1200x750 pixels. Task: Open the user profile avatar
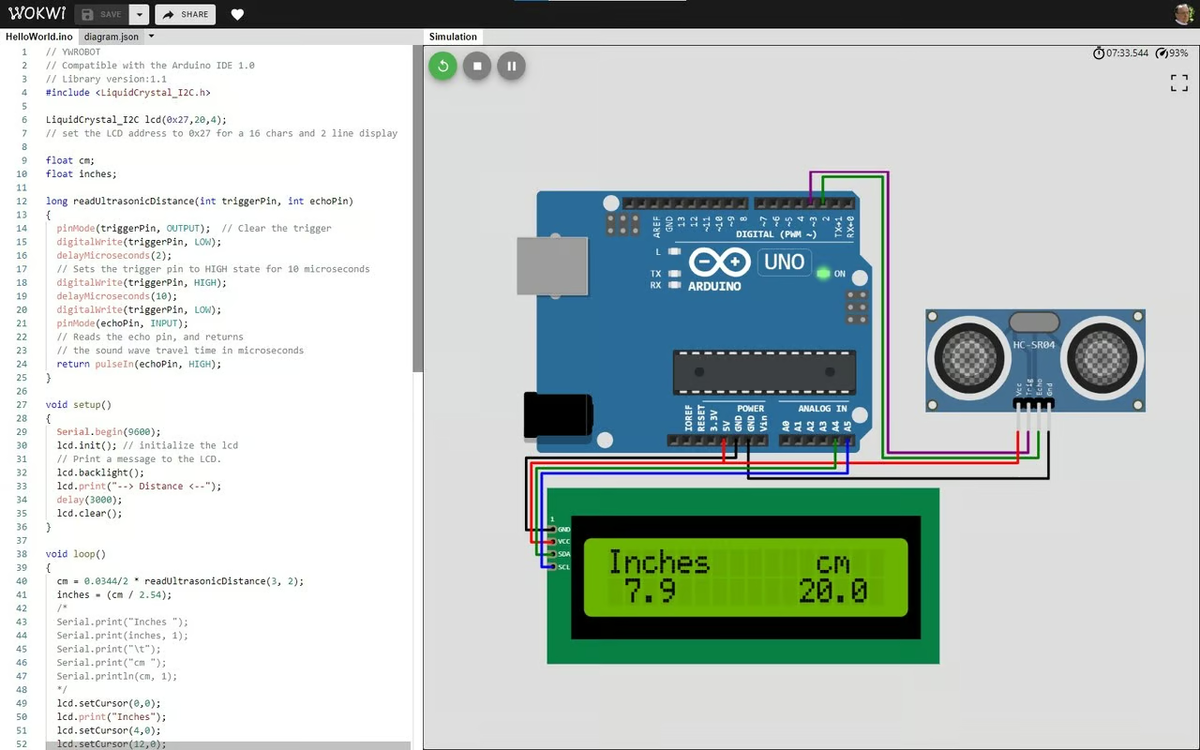[x=1185, y=14]
